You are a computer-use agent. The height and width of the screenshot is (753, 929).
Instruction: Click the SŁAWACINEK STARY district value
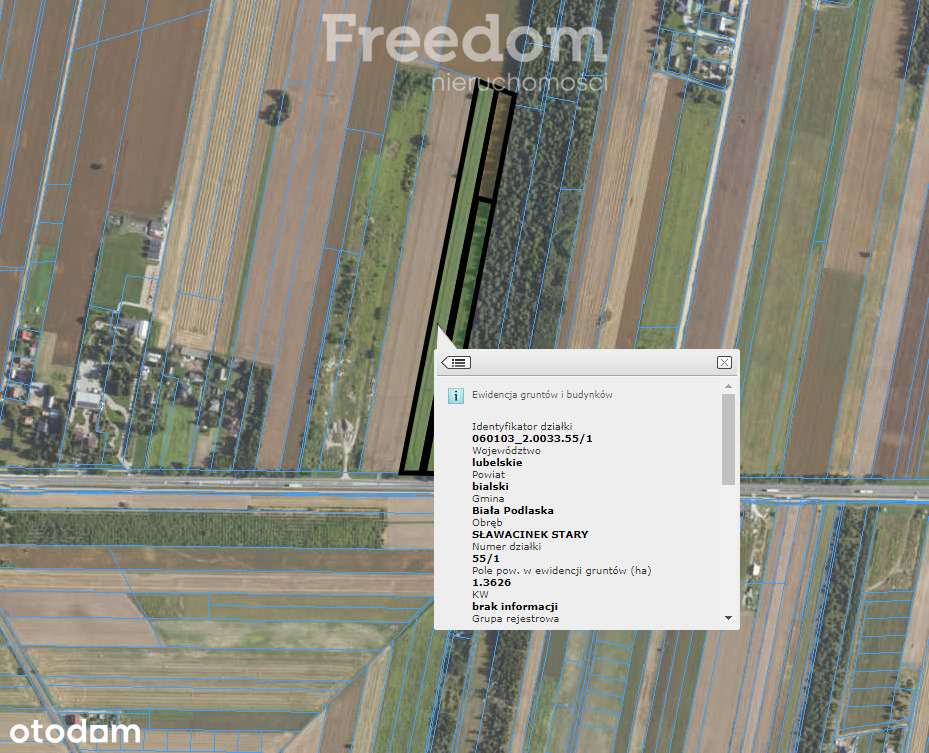click(530, 534)
